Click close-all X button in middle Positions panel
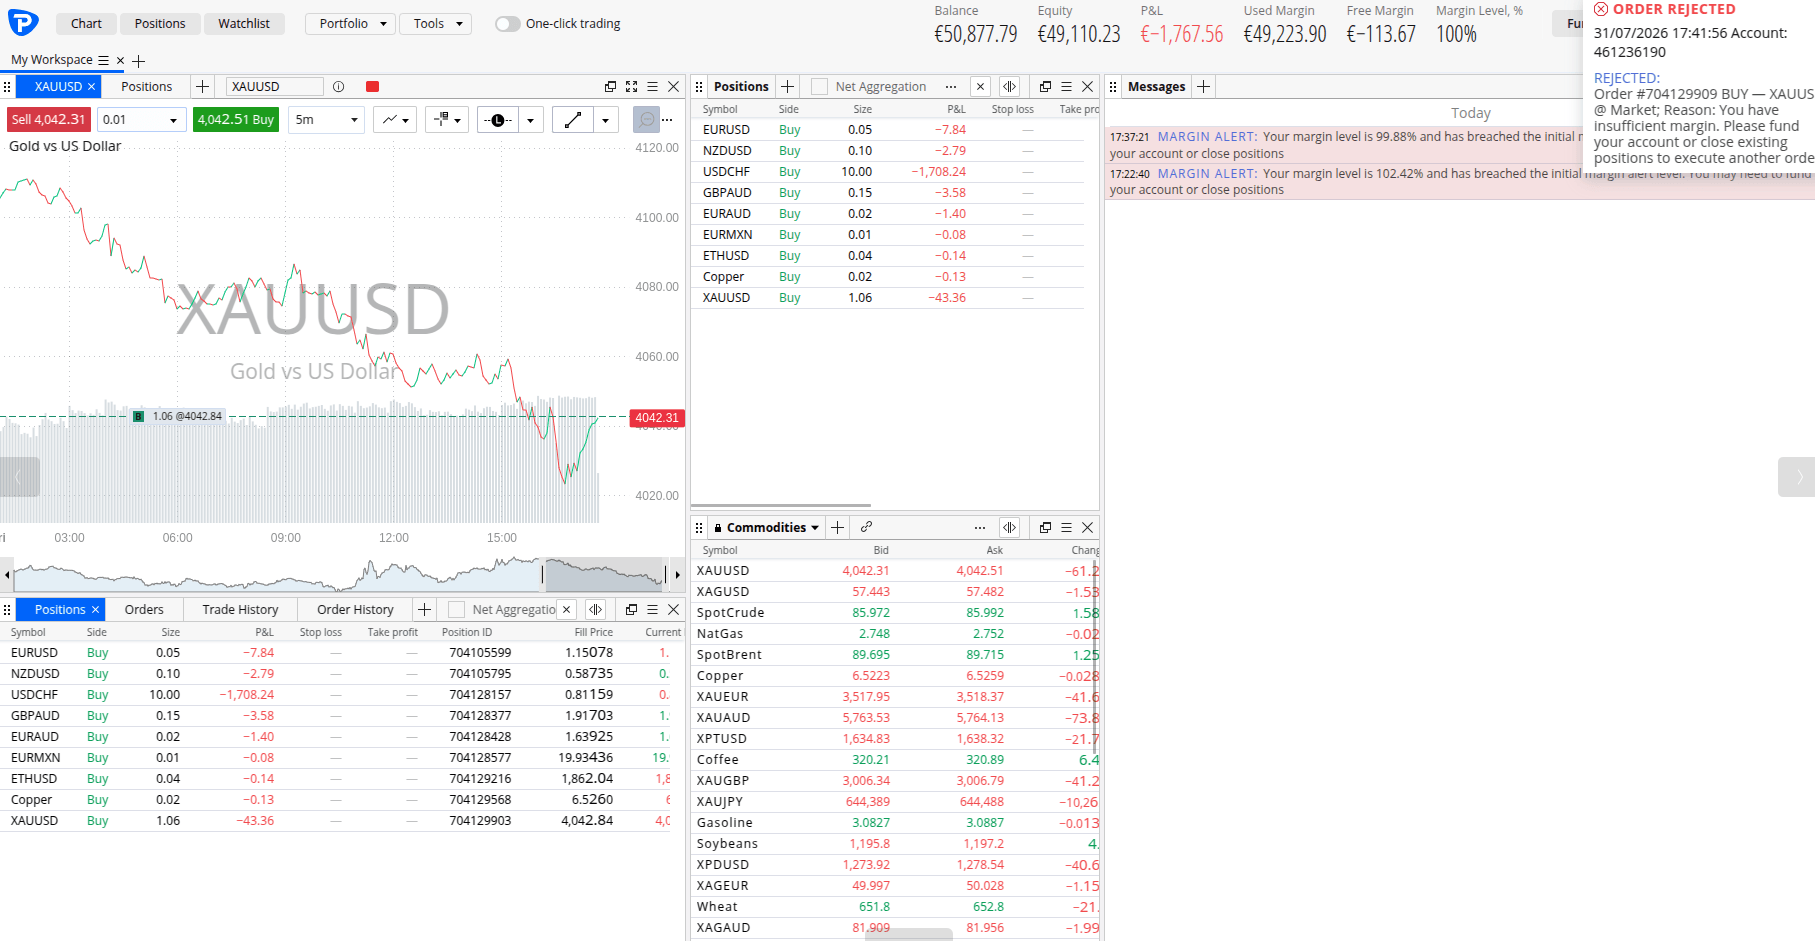Screen dimensions: 1815x941 coord(980,87)
